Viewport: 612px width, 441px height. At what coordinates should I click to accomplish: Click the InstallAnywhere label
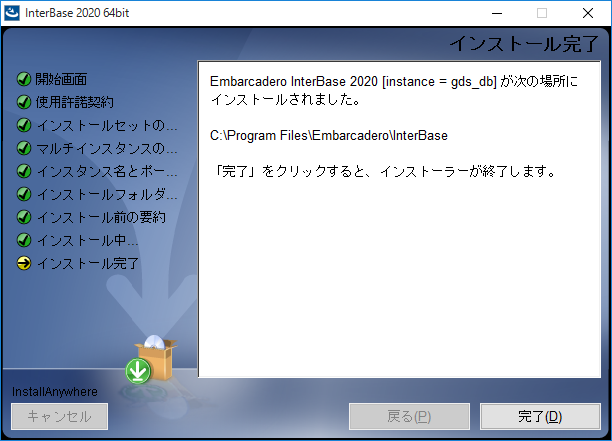pos(55,391)
